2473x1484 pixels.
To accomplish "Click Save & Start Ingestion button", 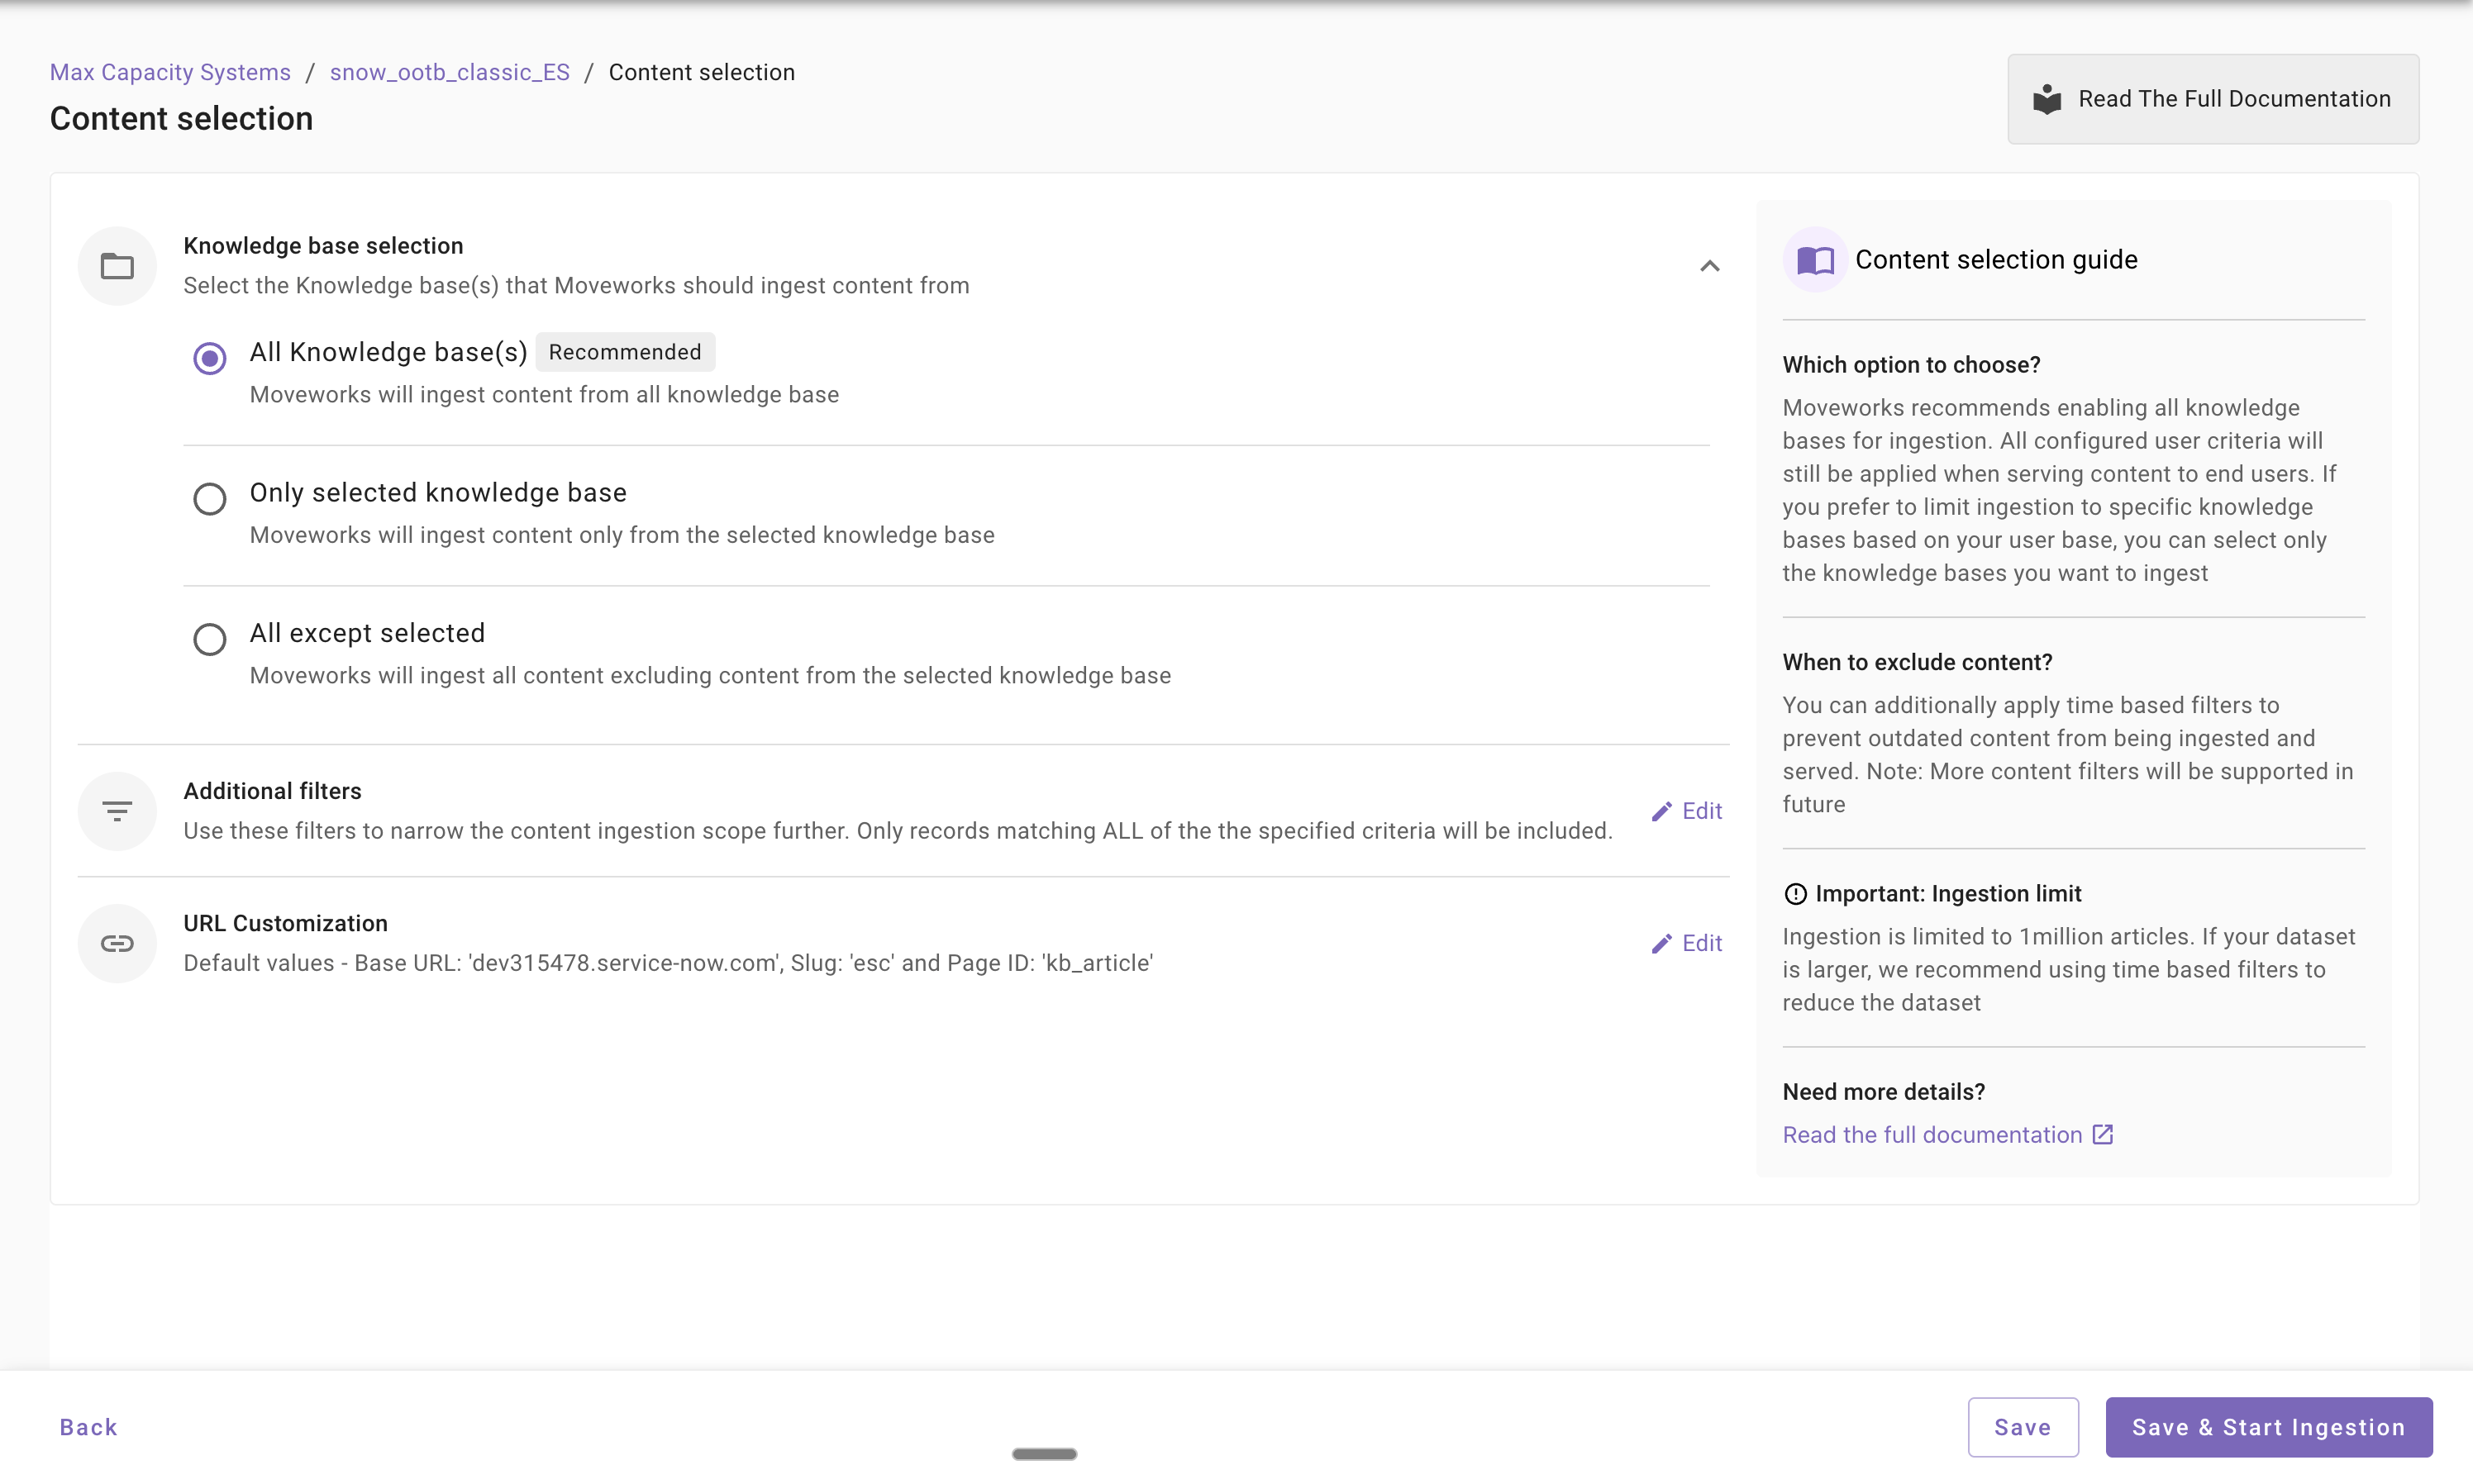I will click(2268, 1427).
